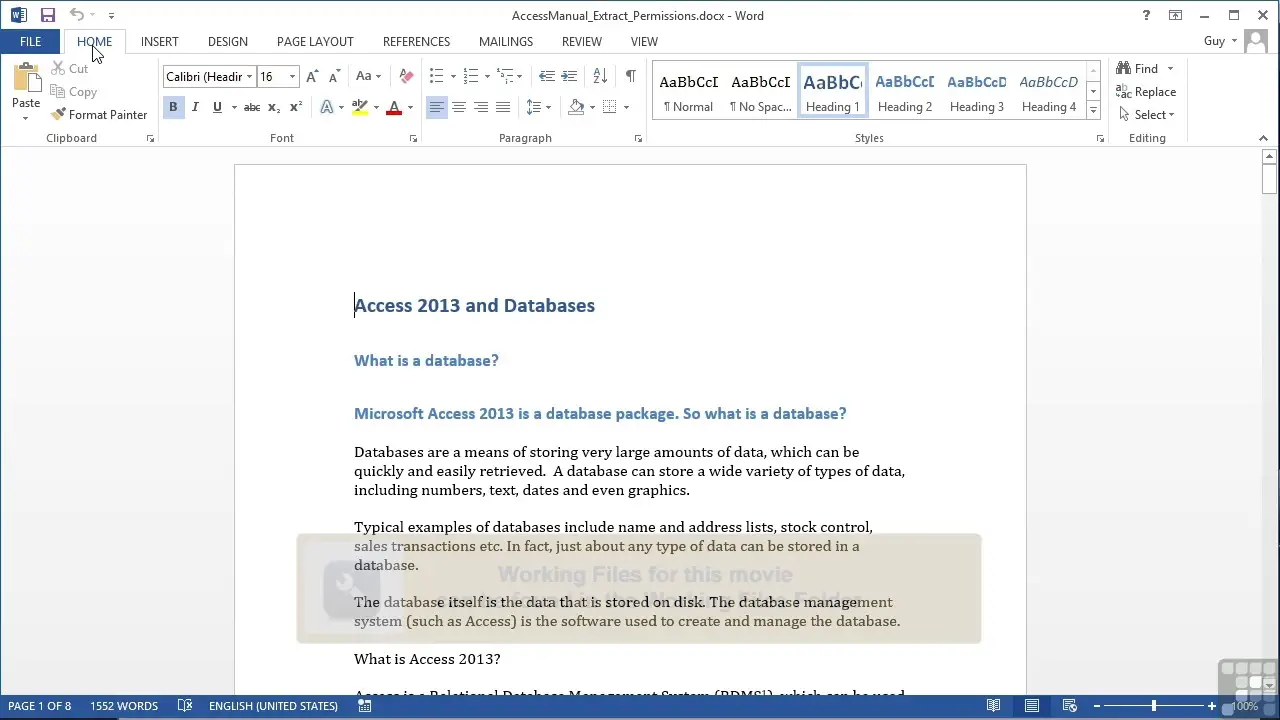
Task: Click the vertical scrollbar thumb
Action: tap(1269, 180)
